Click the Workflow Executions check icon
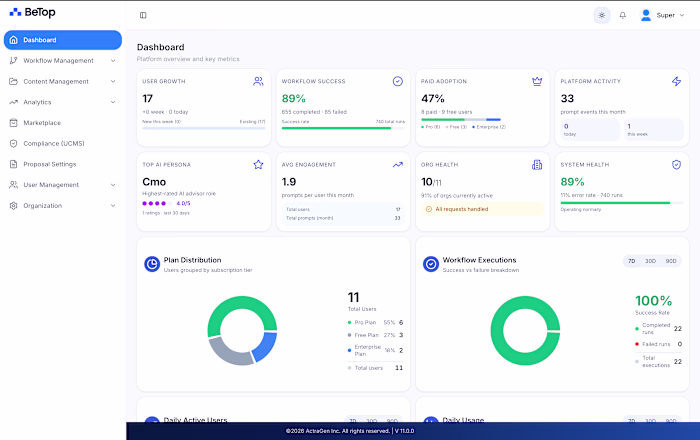Screen dimensions: 700x440 [x=431, y=264]
